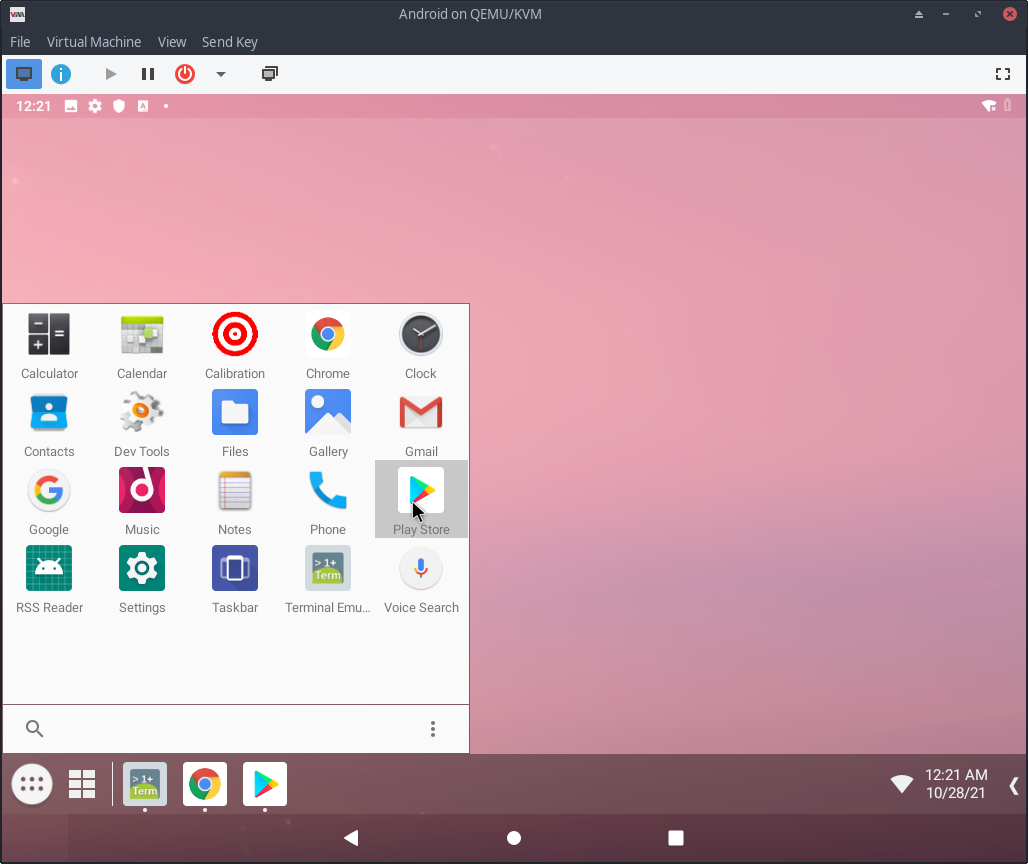Tap the status bar battery alert icon
Screen dimensions: 1028x864
tap(1008, 105)
